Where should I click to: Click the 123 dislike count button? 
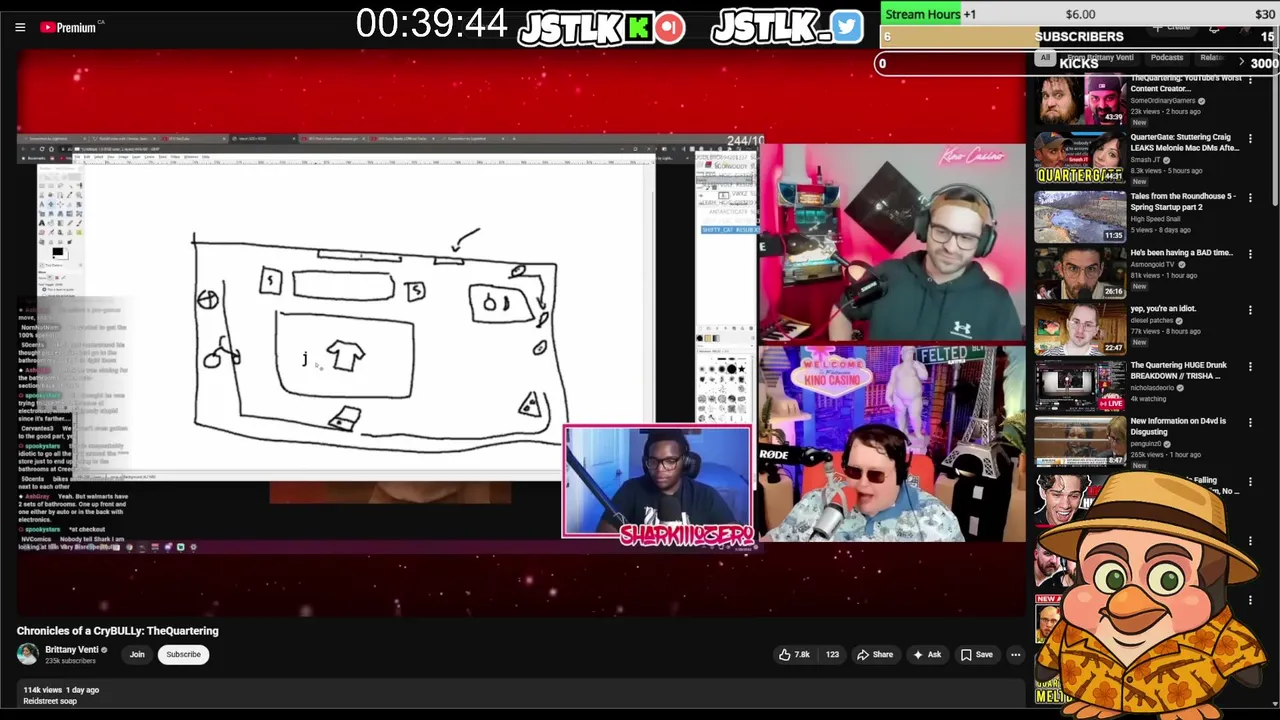tap(831, 654)
